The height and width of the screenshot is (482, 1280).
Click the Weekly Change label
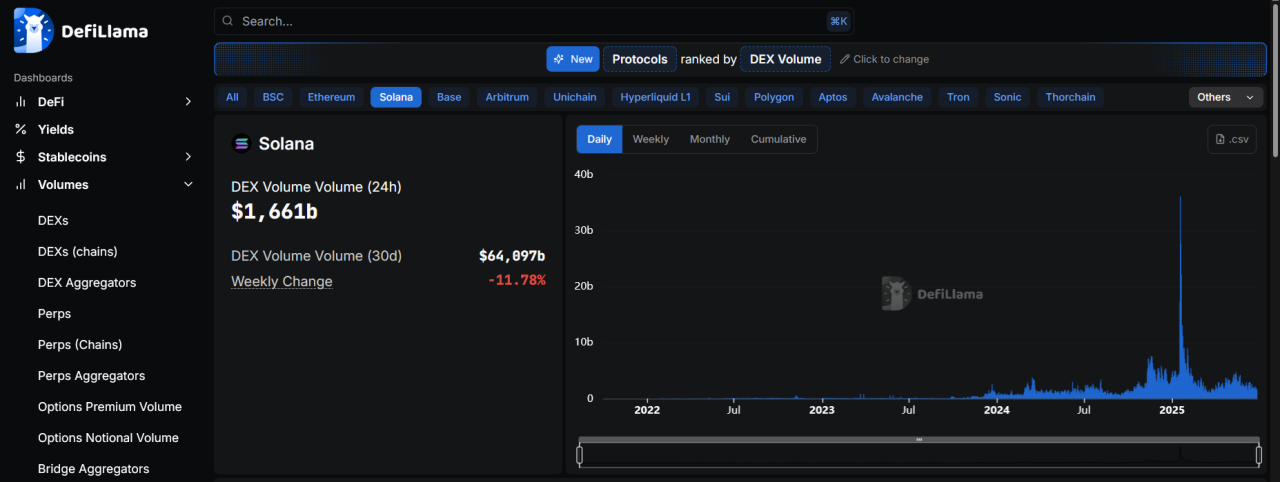click(x=282, y=281)
